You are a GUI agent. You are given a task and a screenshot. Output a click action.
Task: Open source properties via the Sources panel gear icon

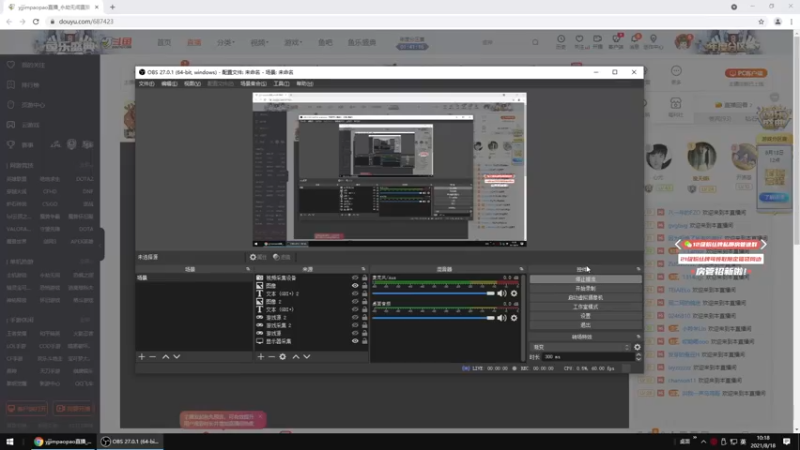(x=283, y=357)
